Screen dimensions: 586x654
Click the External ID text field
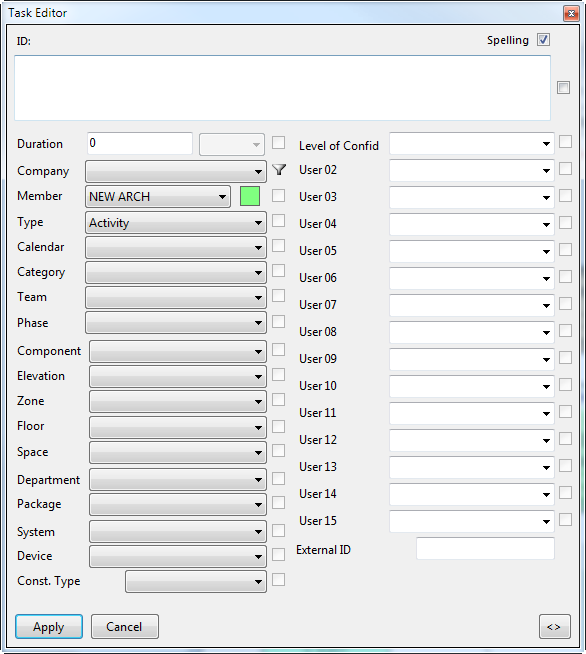tap(485, 548)
